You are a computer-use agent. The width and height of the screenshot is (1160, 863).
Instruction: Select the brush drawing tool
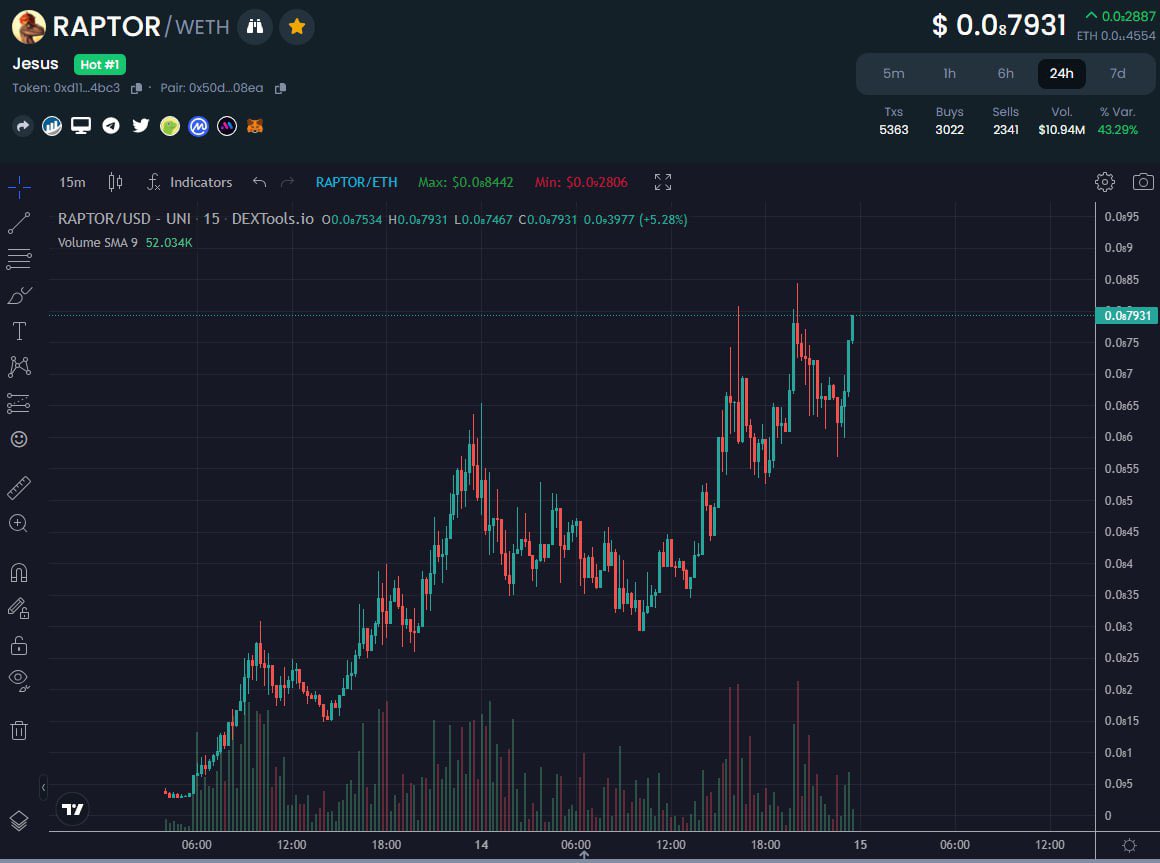tap(19, 295)
